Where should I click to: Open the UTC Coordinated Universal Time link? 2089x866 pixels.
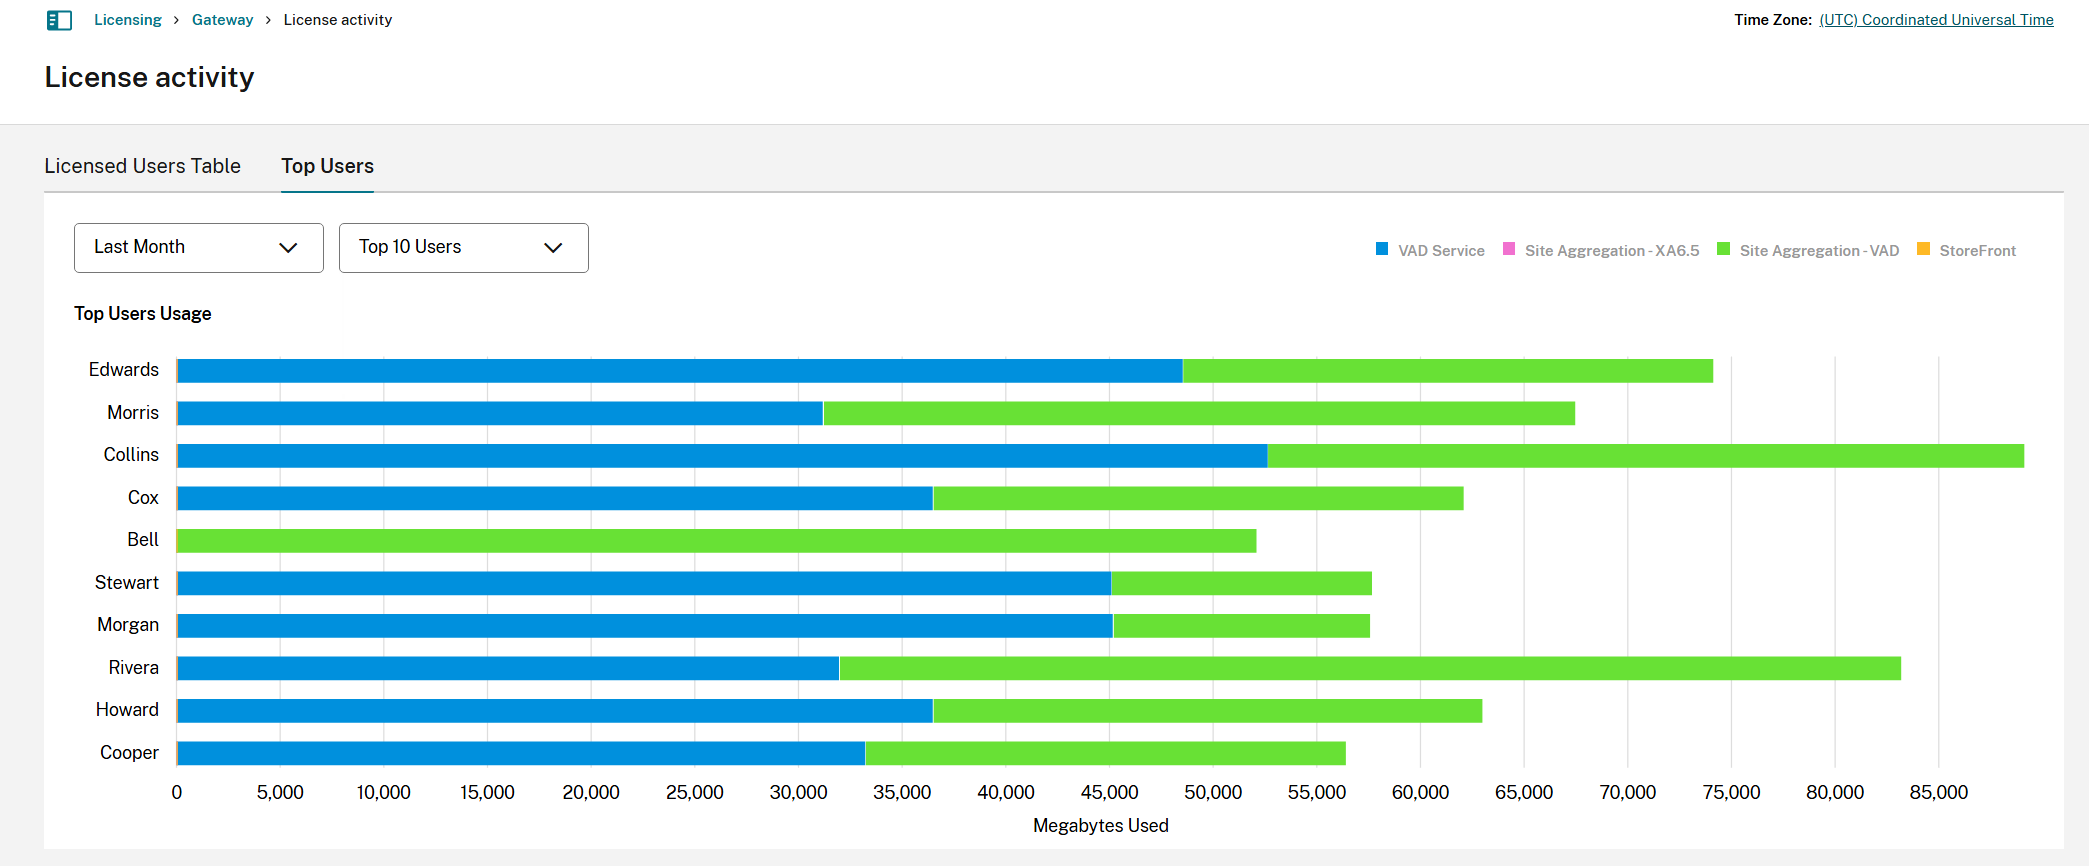(x=1936, y=20)
